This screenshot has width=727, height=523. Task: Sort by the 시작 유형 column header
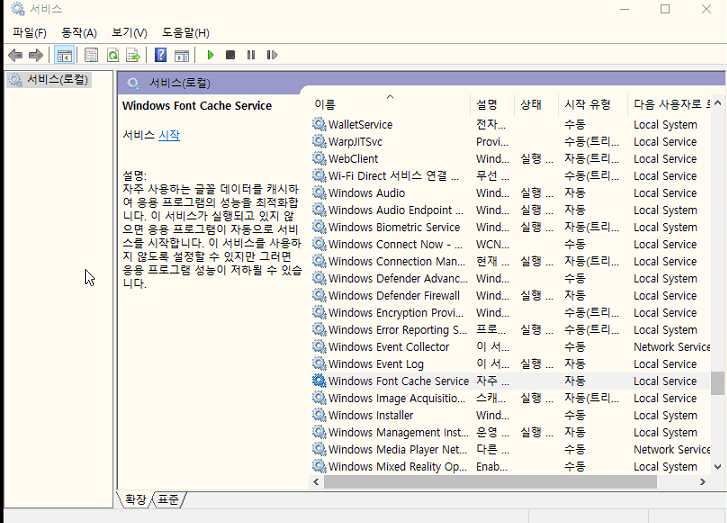pyautogui.click(x=593, y=104)
